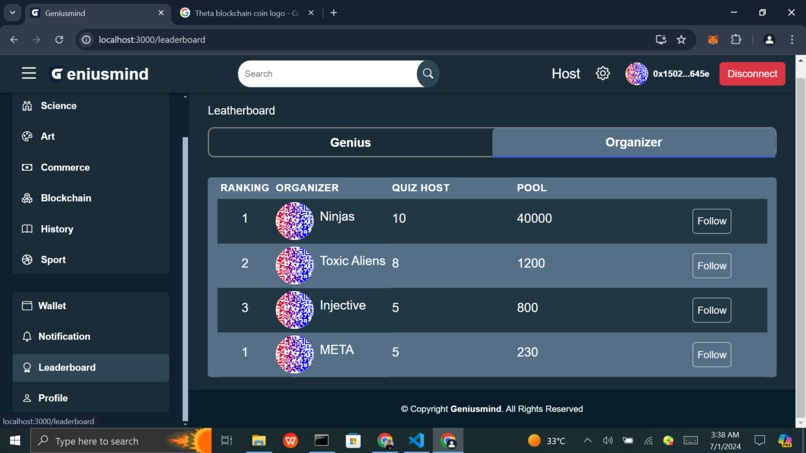Click the browser back arrow

point(14,40)
